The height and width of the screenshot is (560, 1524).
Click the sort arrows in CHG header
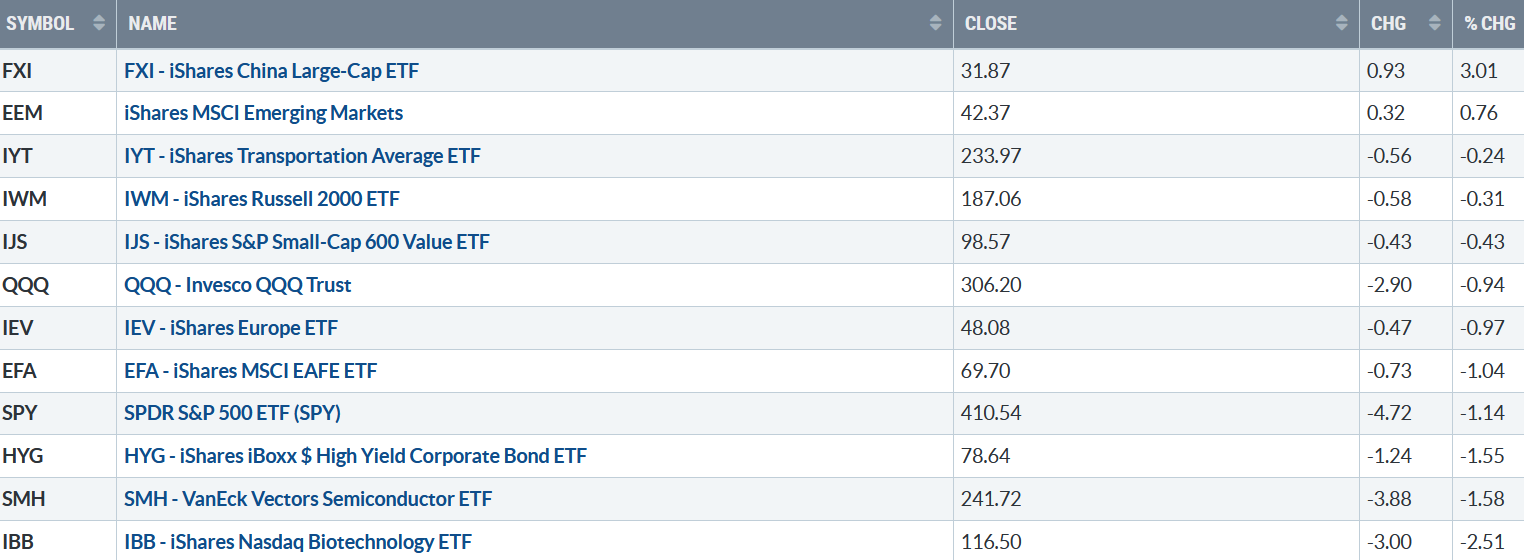click(x=1434, y=23)
